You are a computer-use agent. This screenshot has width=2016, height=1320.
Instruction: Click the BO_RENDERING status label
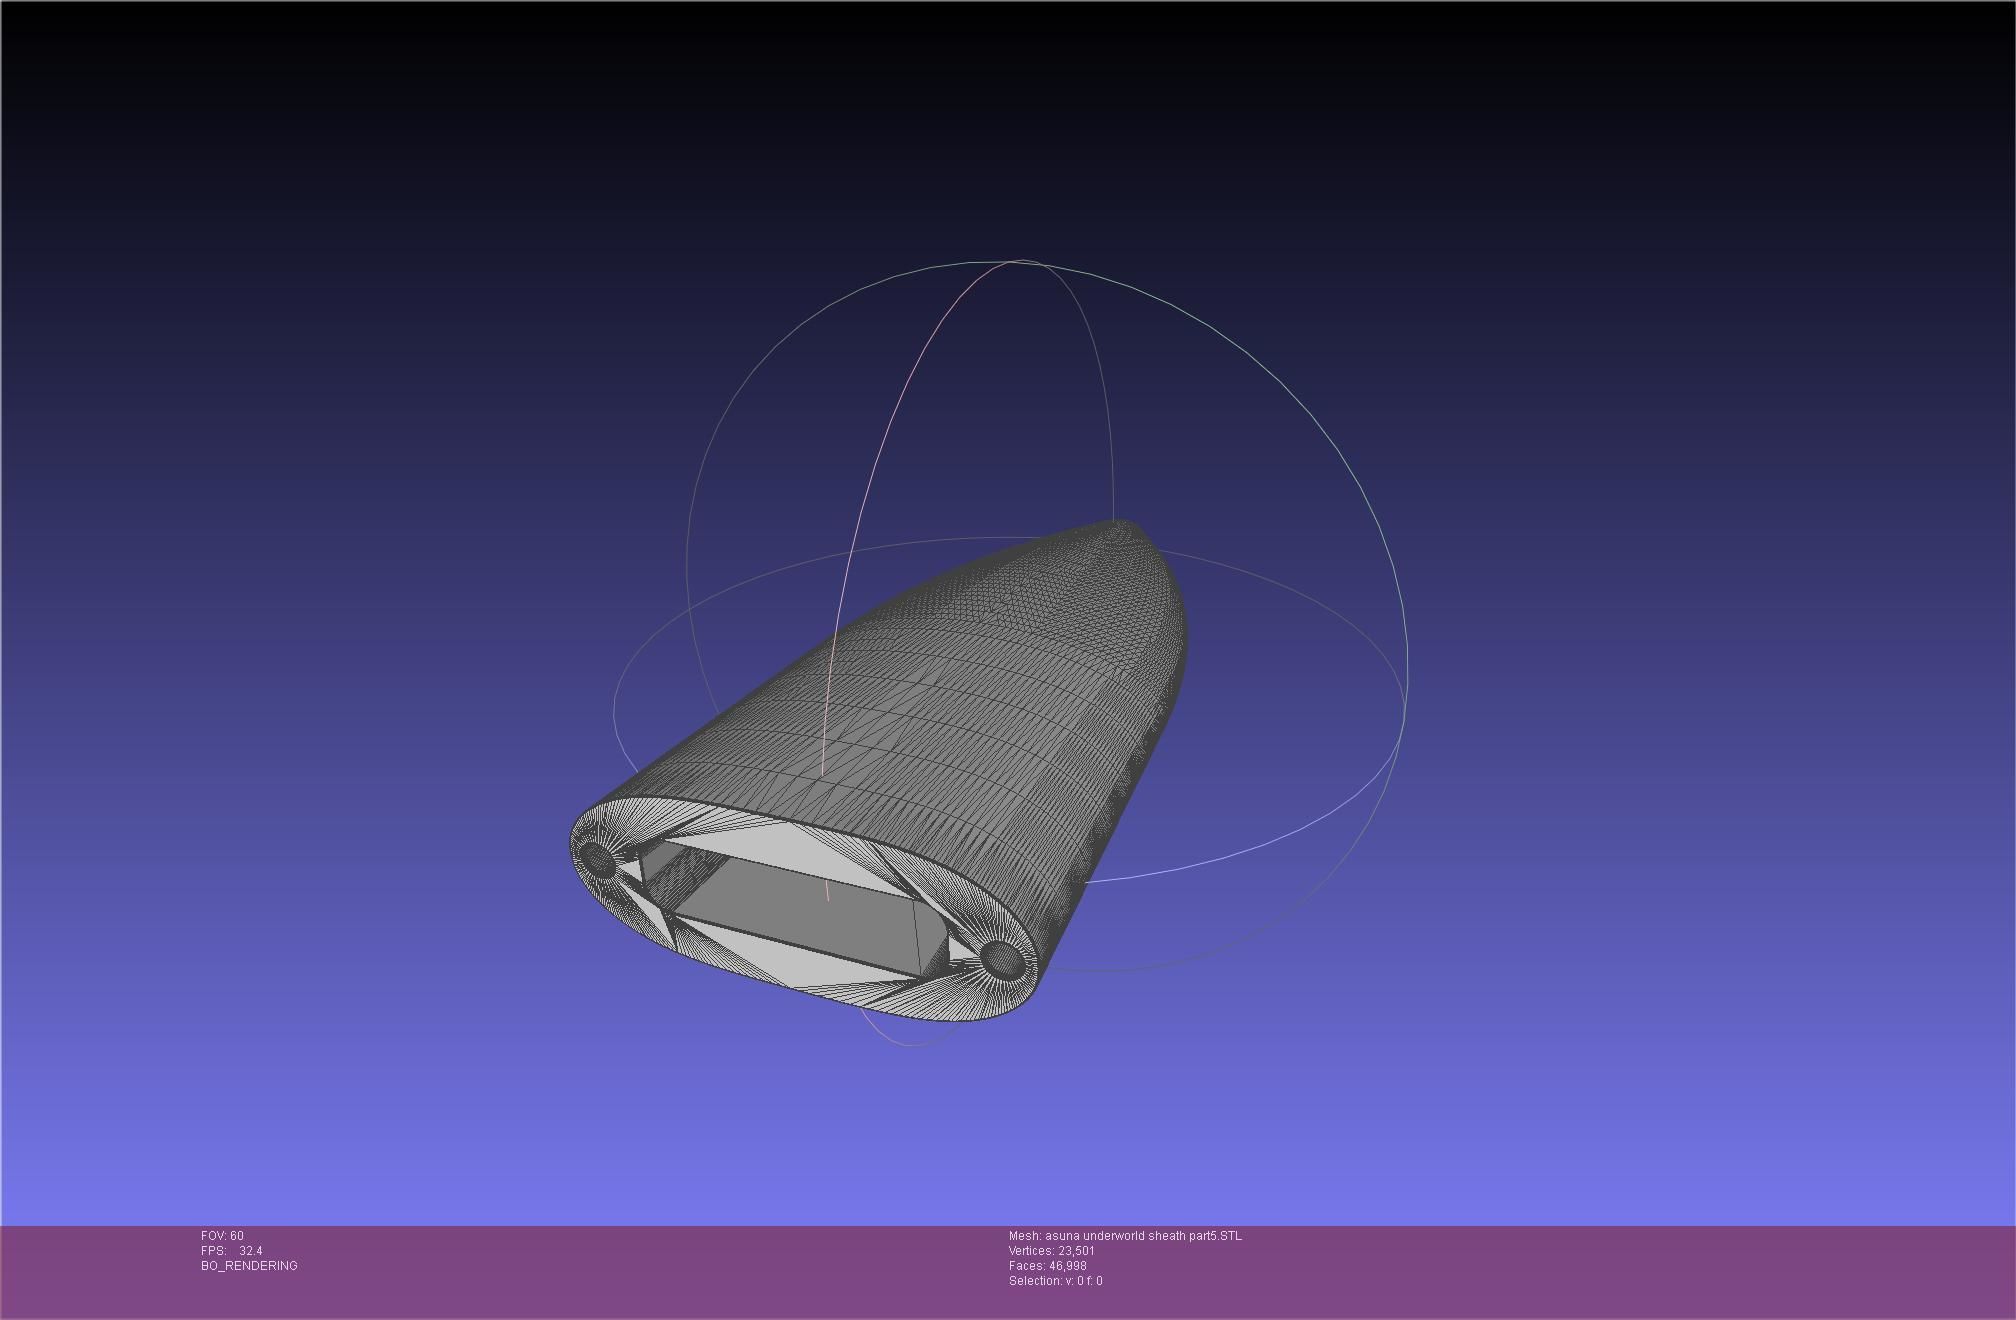249,1266
